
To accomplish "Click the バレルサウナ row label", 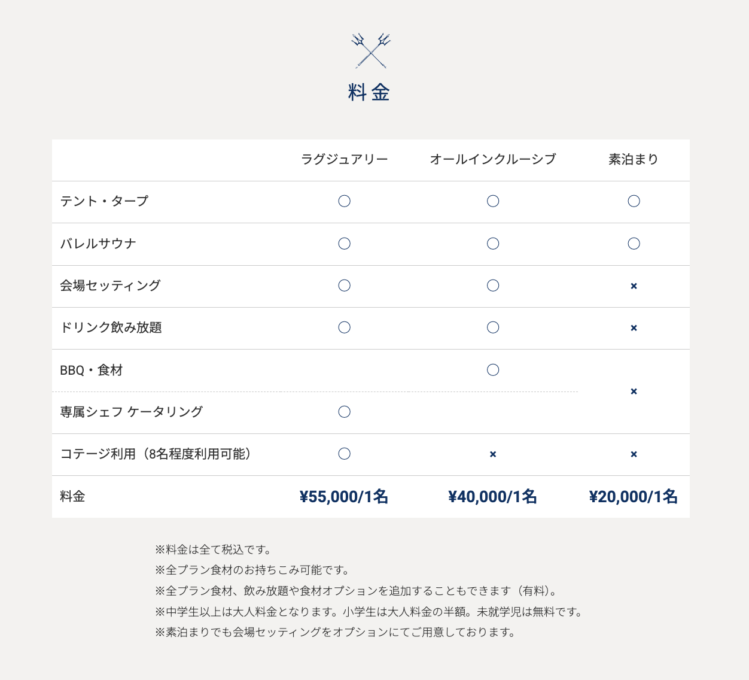I will point(98,243).
